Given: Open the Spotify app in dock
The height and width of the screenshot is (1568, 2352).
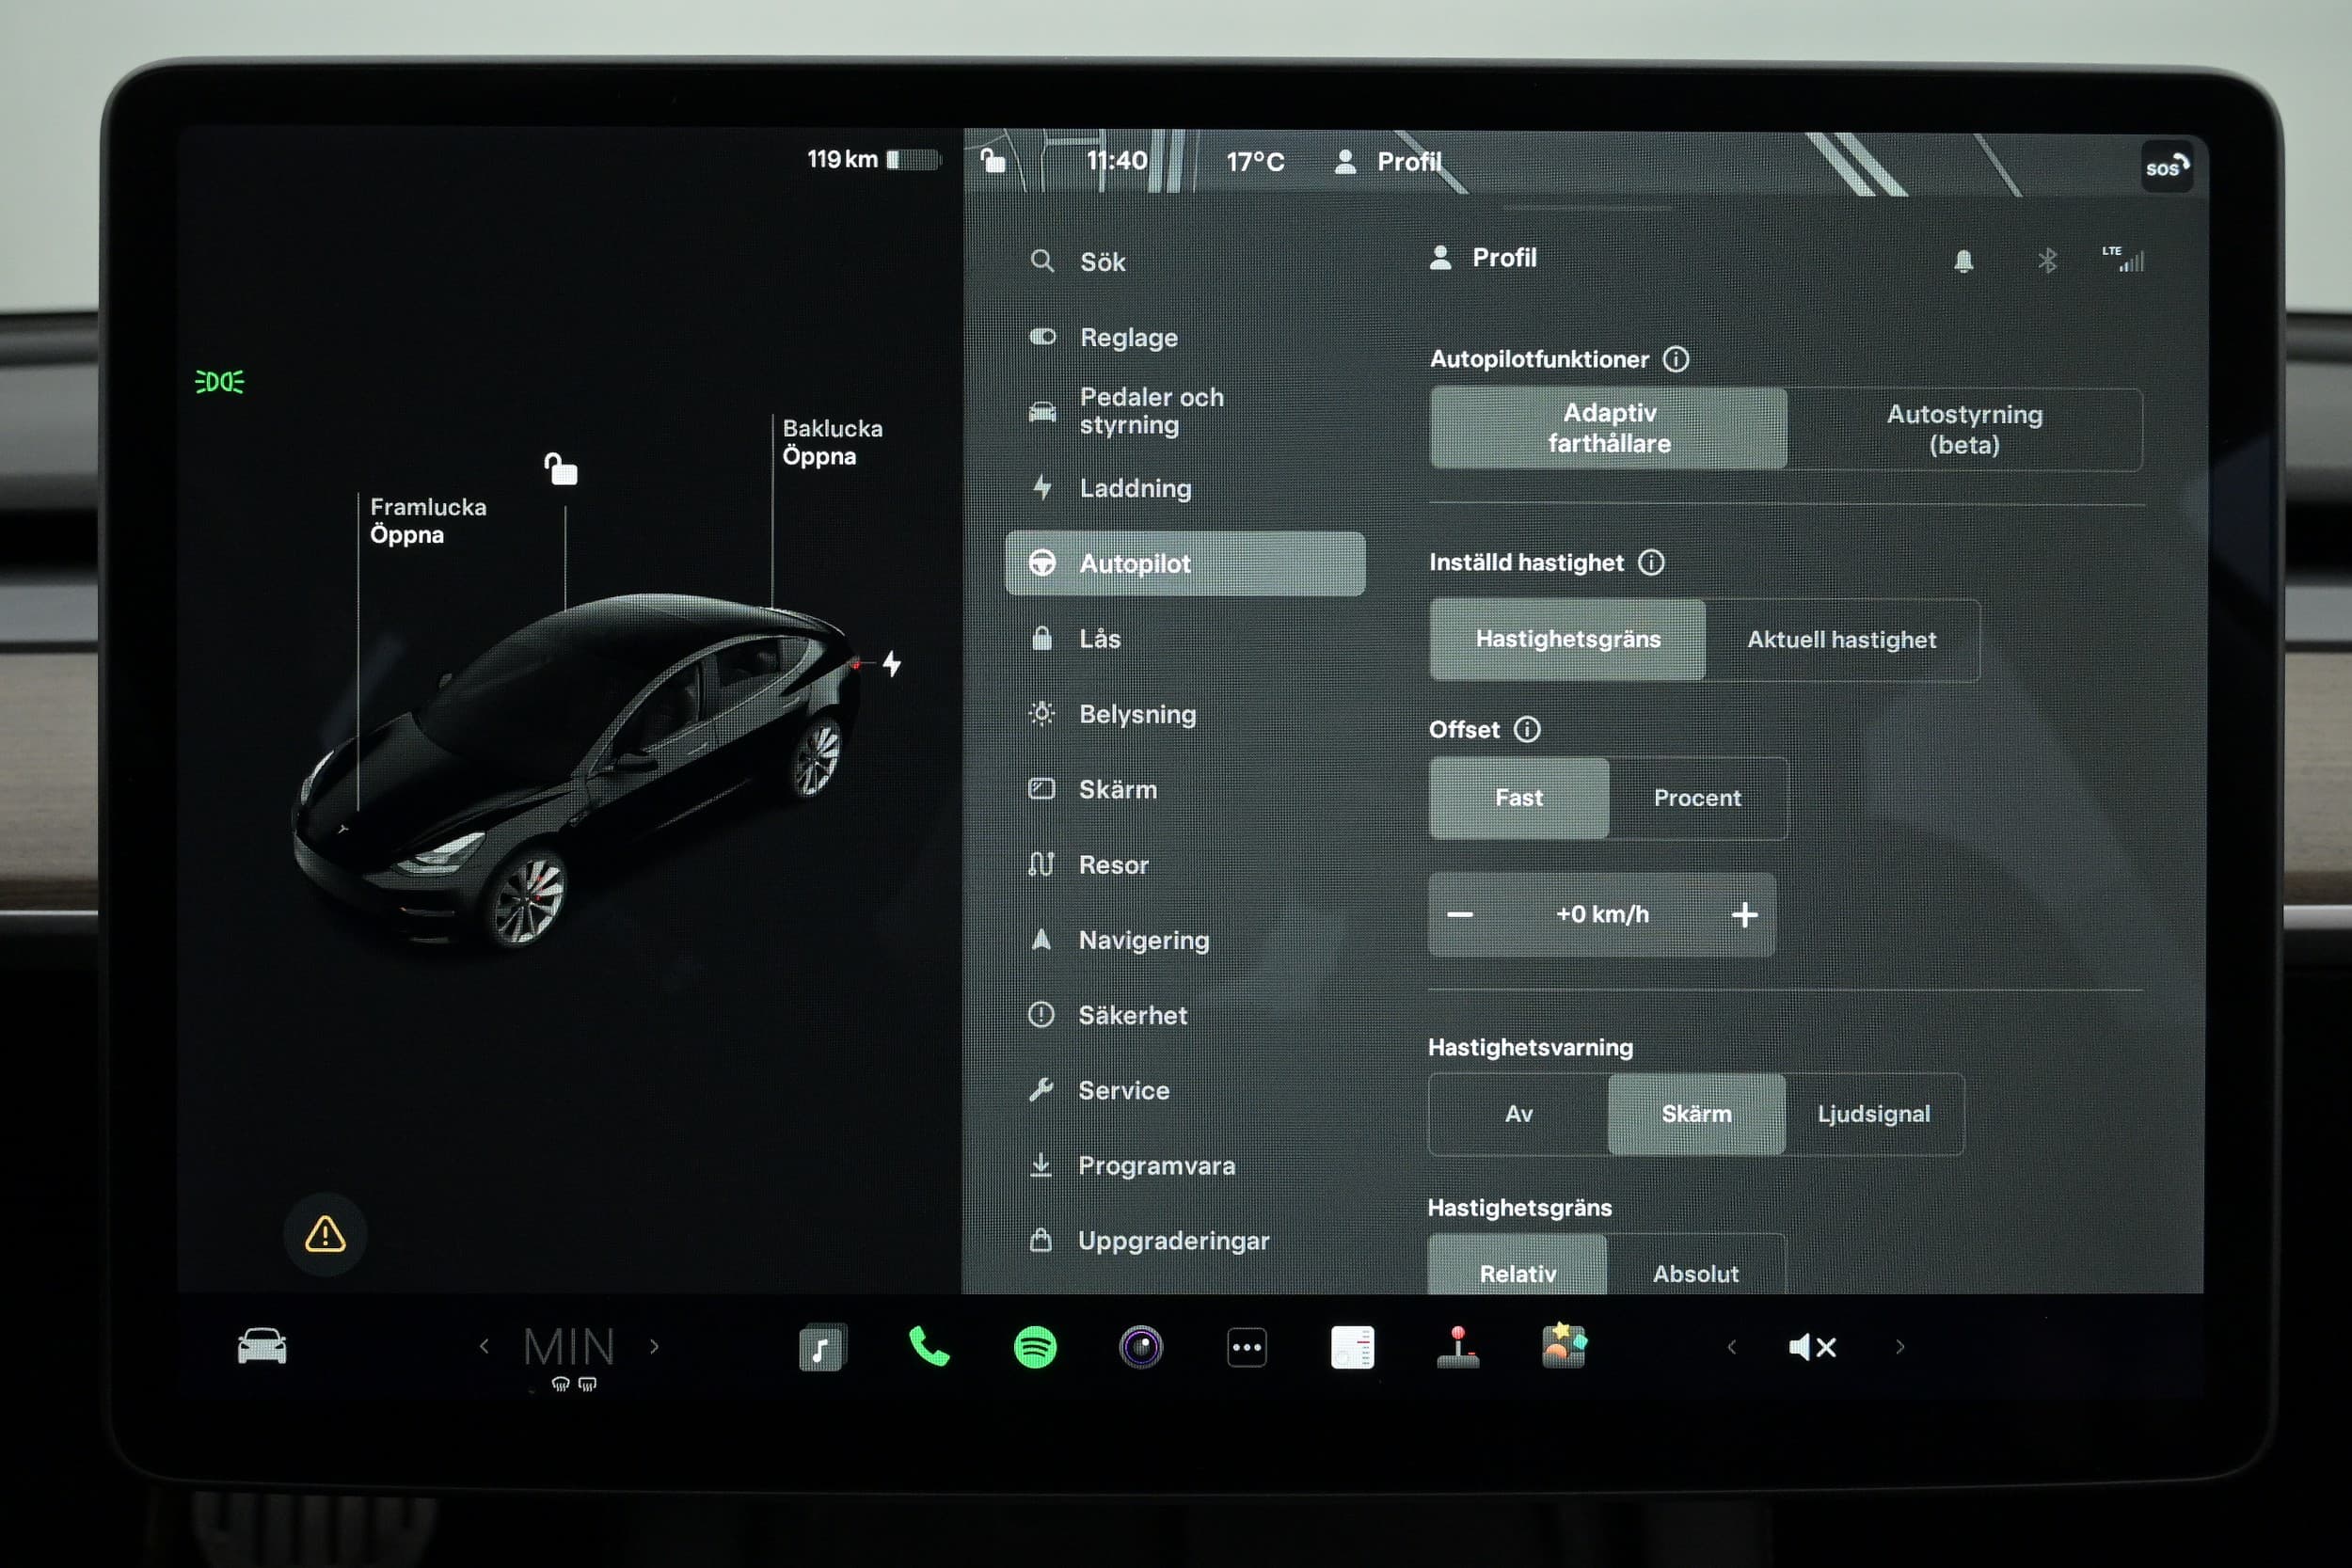Looking at the screenshot, I should 1035,1347.
